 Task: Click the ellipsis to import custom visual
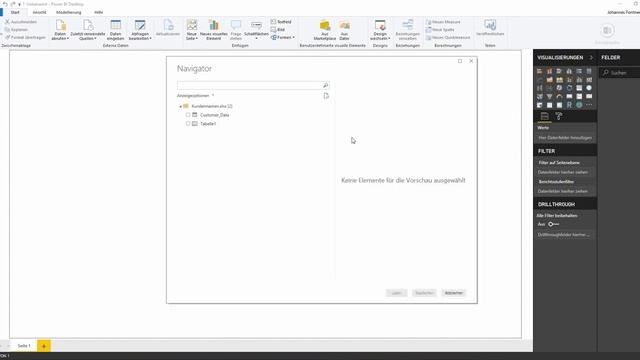(589, 105)
